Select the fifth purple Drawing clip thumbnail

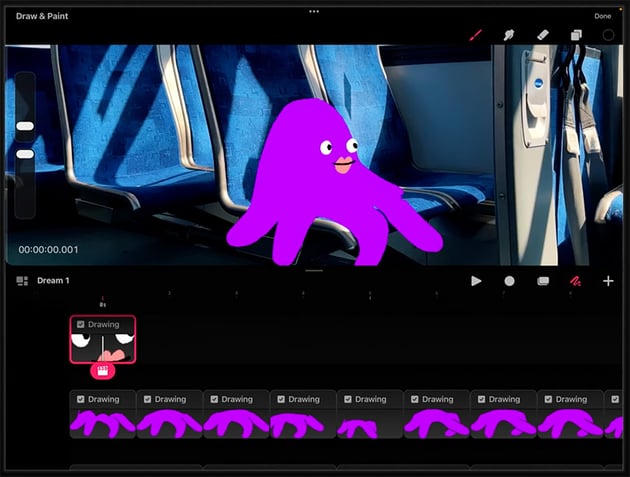[370, 424]
